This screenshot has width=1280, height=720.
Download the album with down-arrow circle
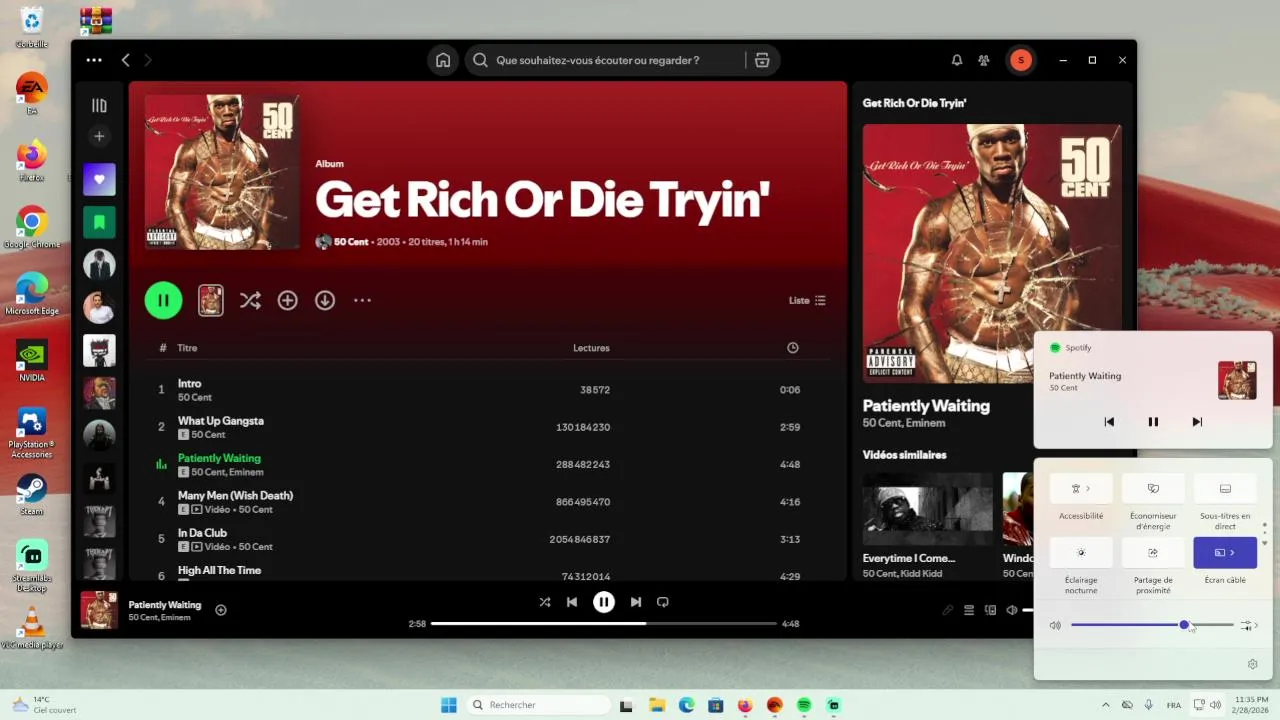point(325,300)
